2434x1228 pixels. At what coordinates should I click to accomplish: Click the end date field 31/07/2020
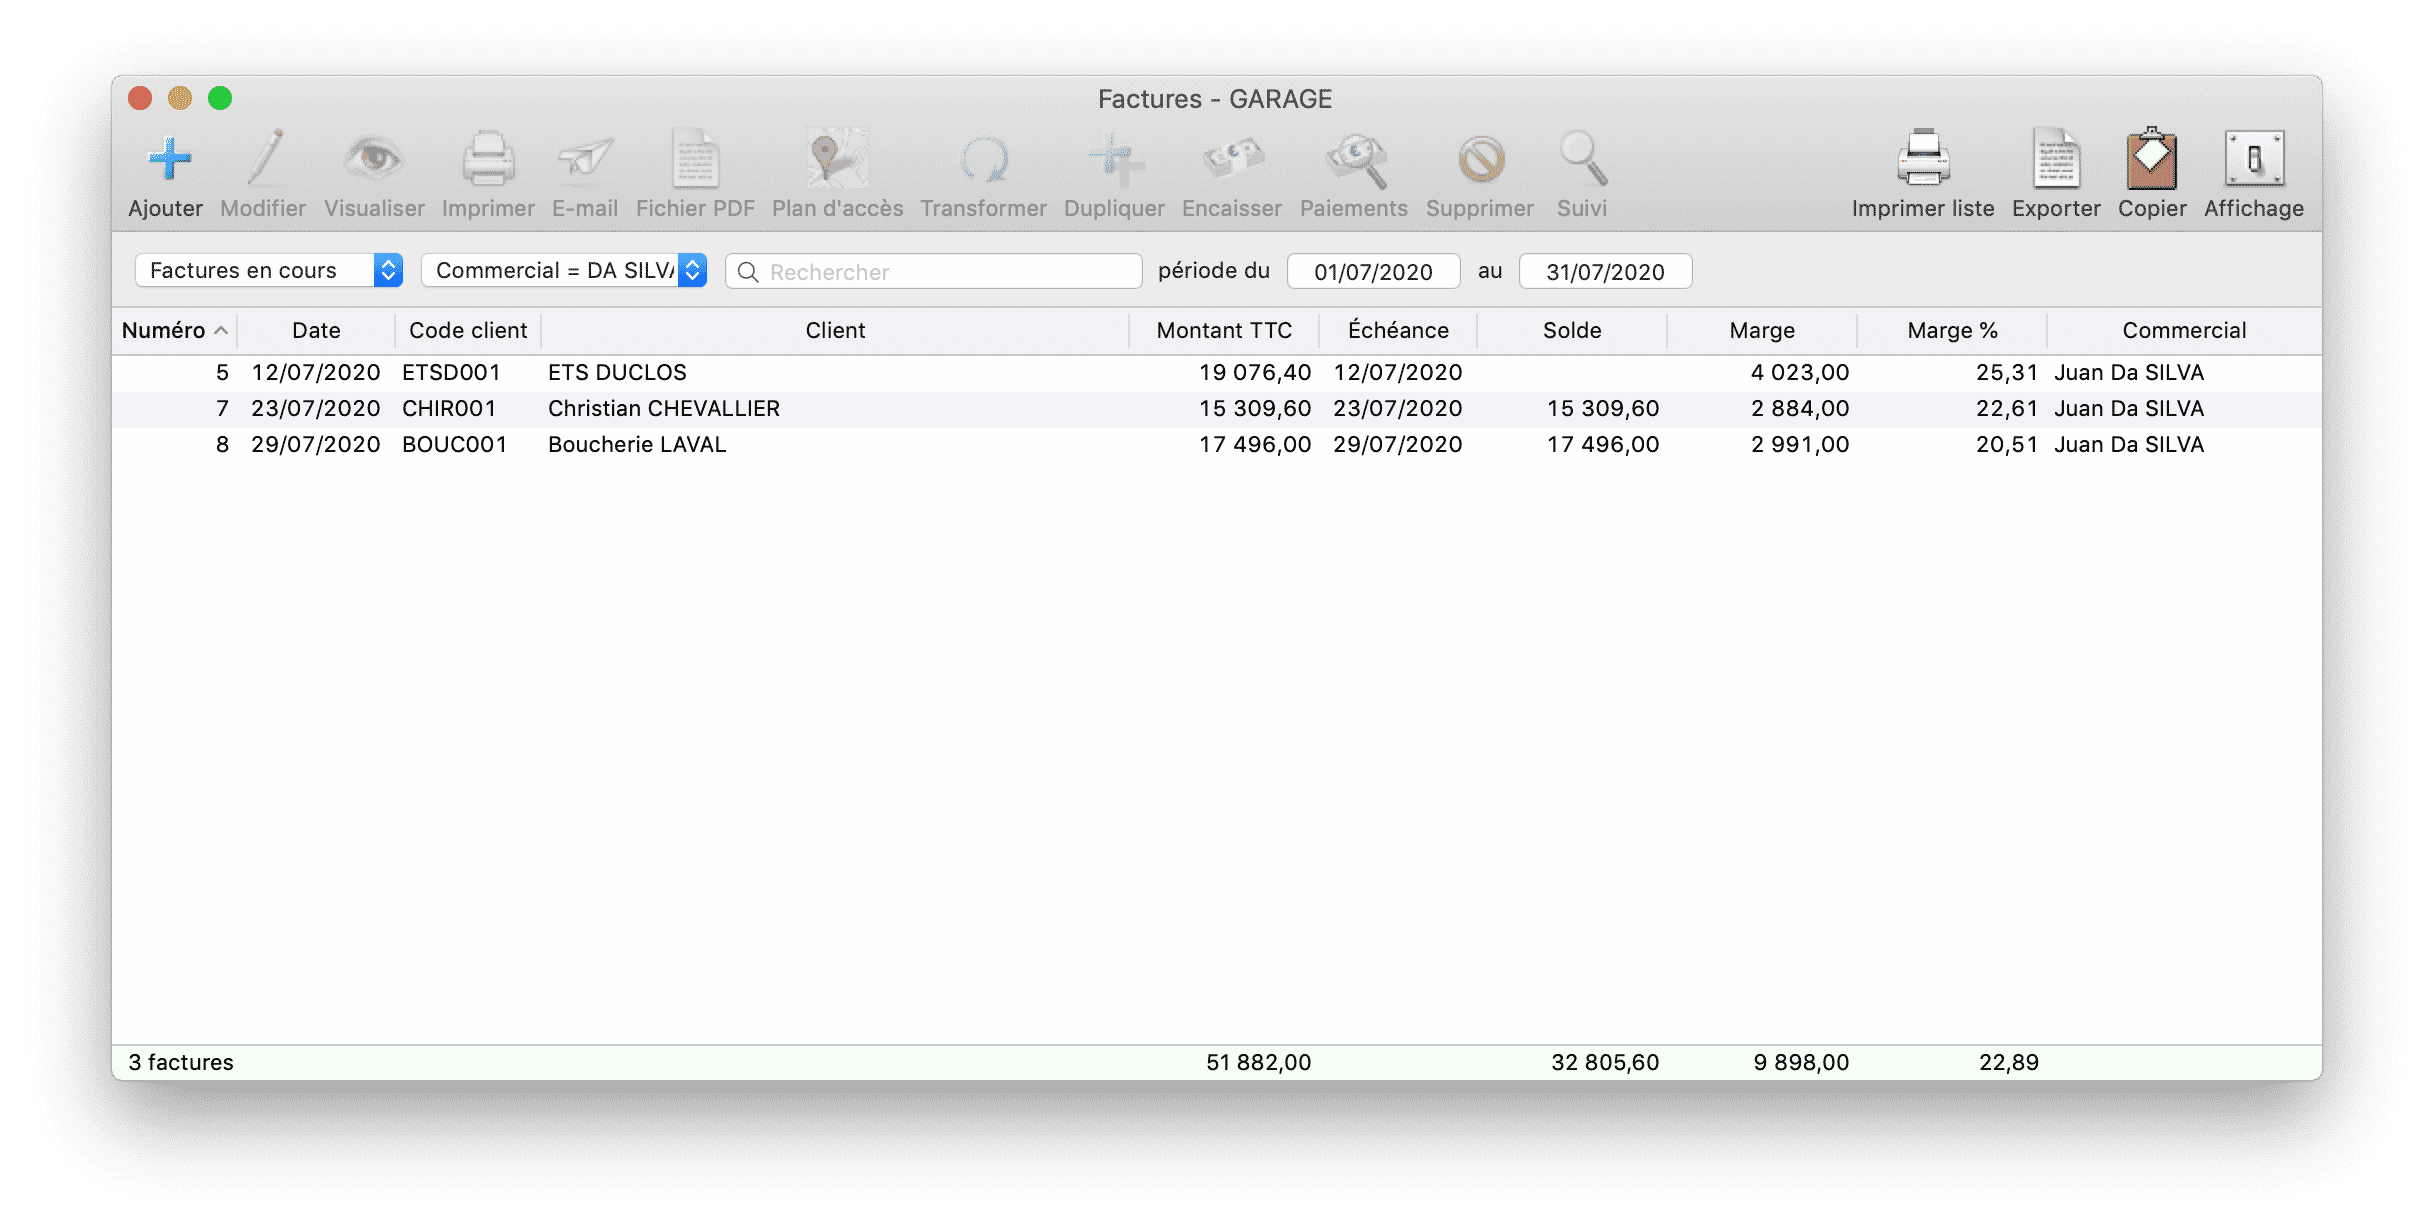(x=1604, y=272)
